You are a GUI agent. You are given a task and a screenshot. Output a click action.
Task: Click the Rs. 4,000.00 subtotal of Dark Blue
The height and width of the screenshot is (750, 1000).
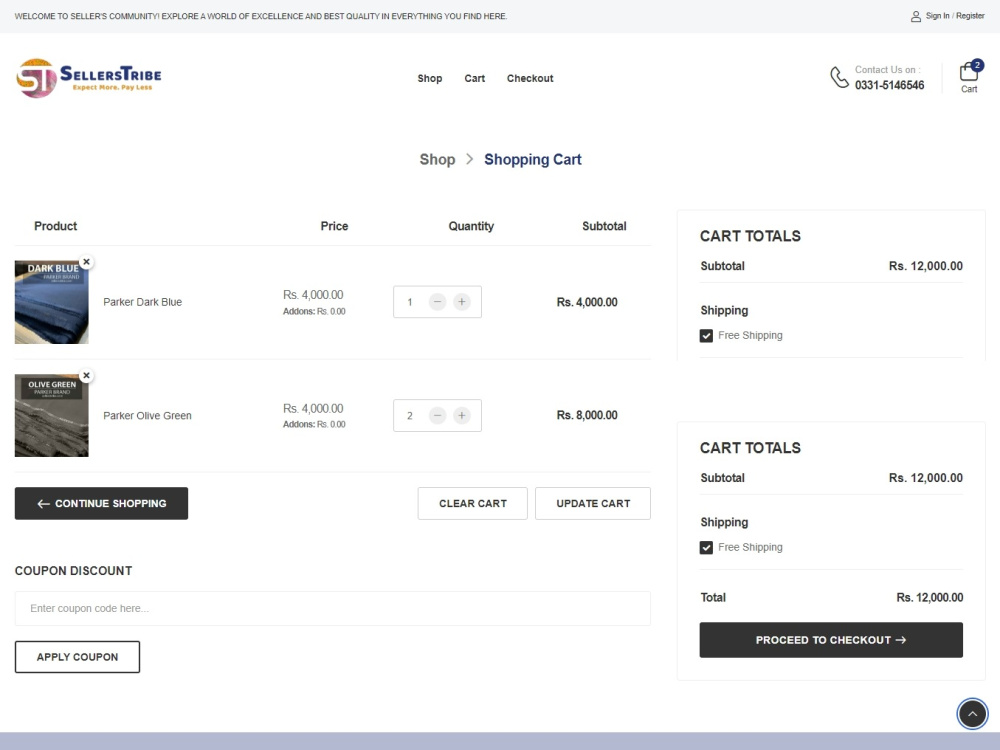tap(587, 302)
